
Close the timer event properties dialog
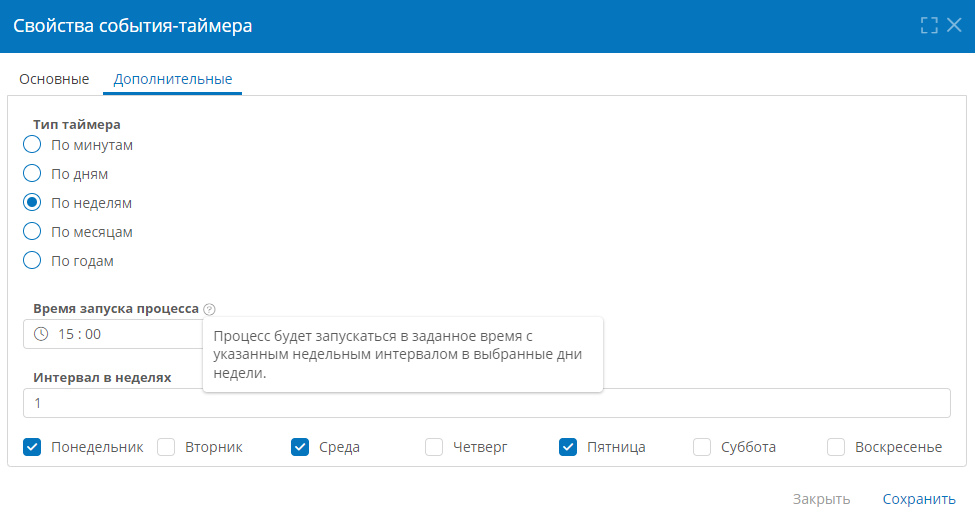coord(954,25)
